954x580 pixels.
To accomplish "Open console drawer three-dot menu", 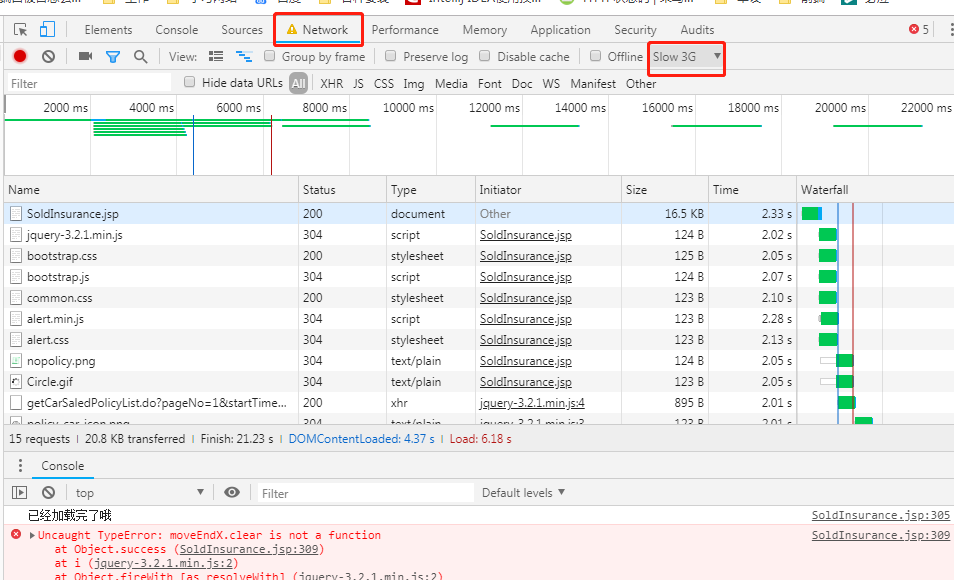I will (x=20, y=466).
